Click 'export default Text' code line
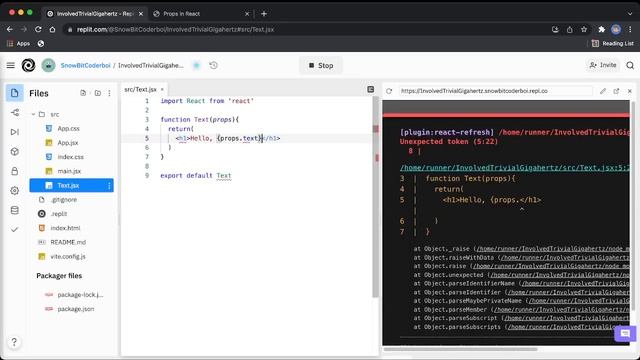 click(x=196, y=176)
